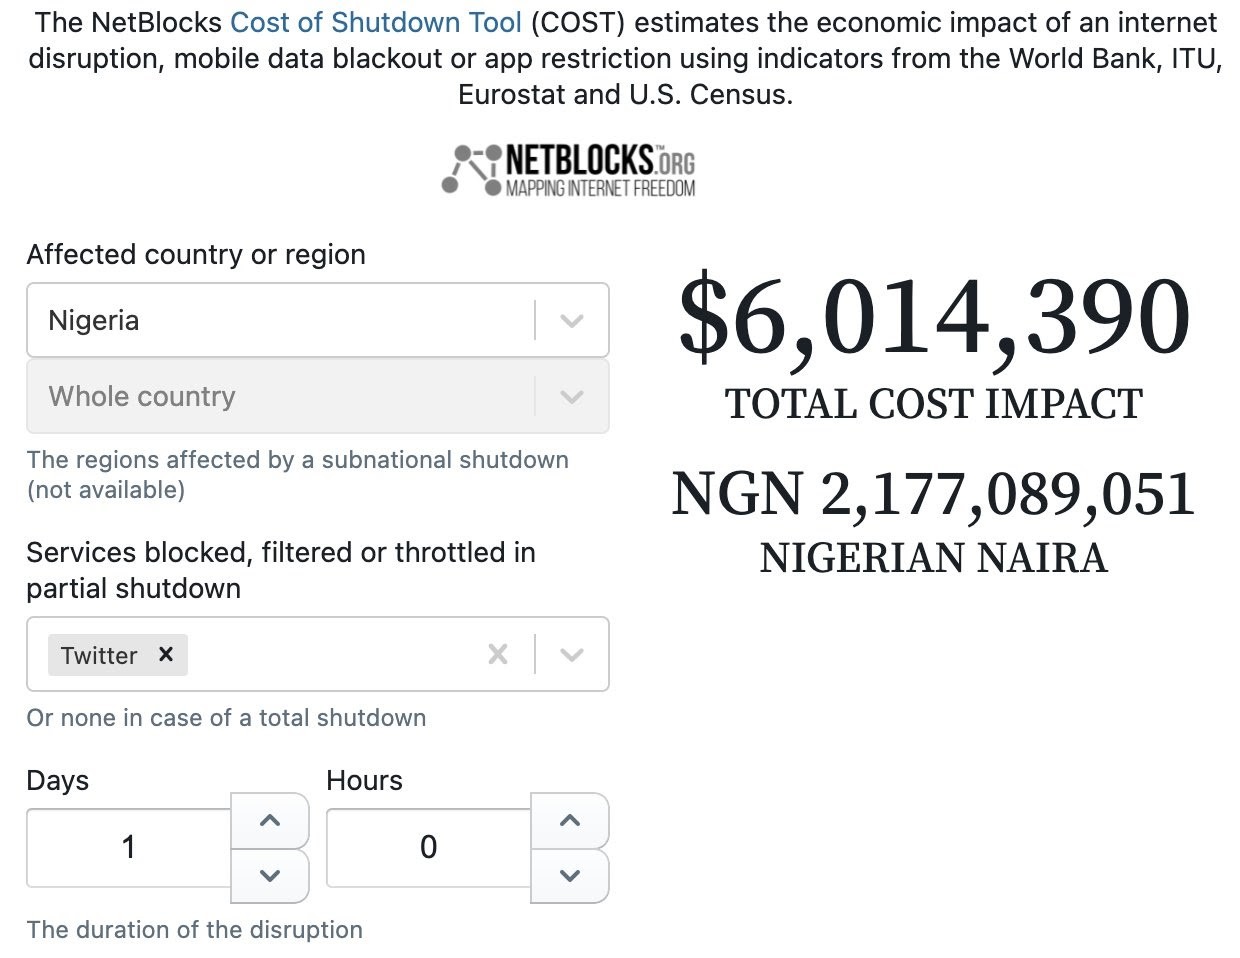Increase the Hours value by one
Viewport: 1240px width, 958px height.
tap(569, 820)
